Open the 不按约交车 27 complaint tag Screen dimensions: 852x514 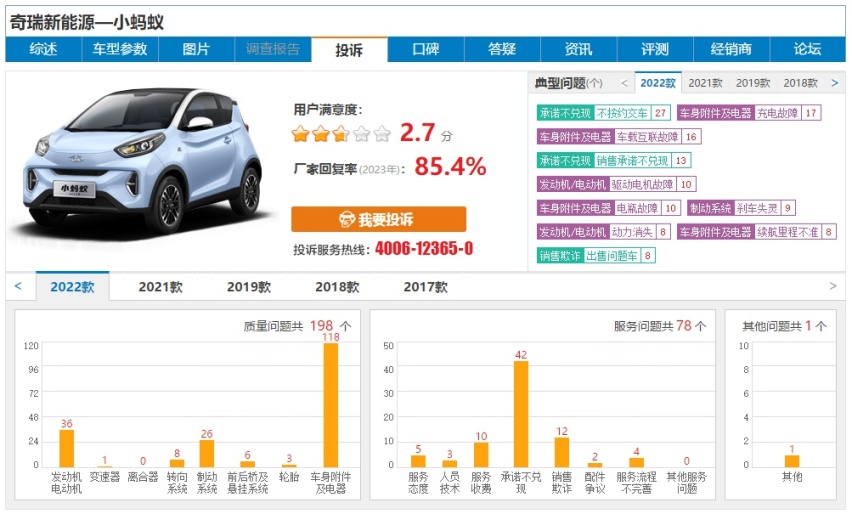pyautogui.click(x=604, y=113)
